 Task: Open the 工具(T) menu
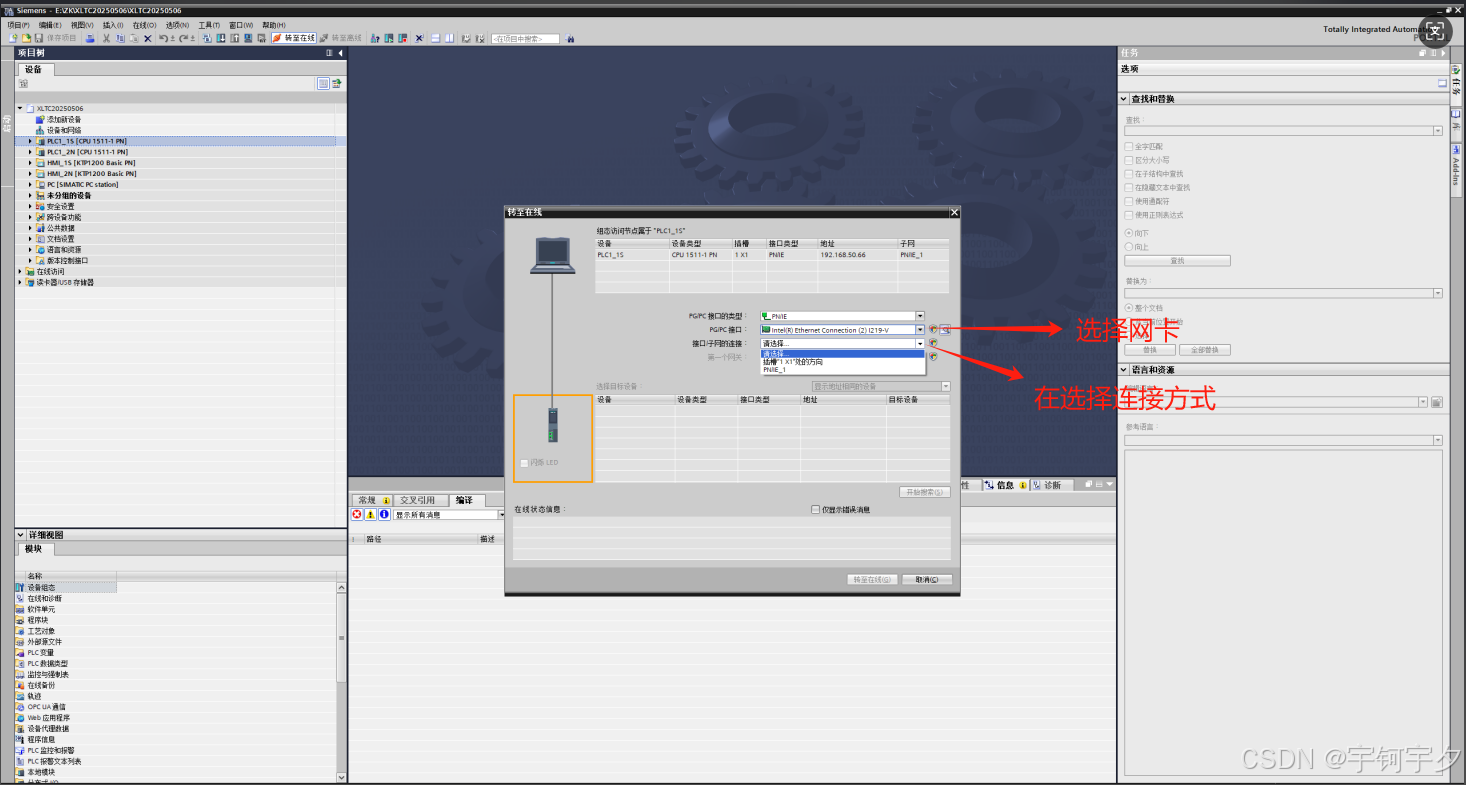pos(208,25)
